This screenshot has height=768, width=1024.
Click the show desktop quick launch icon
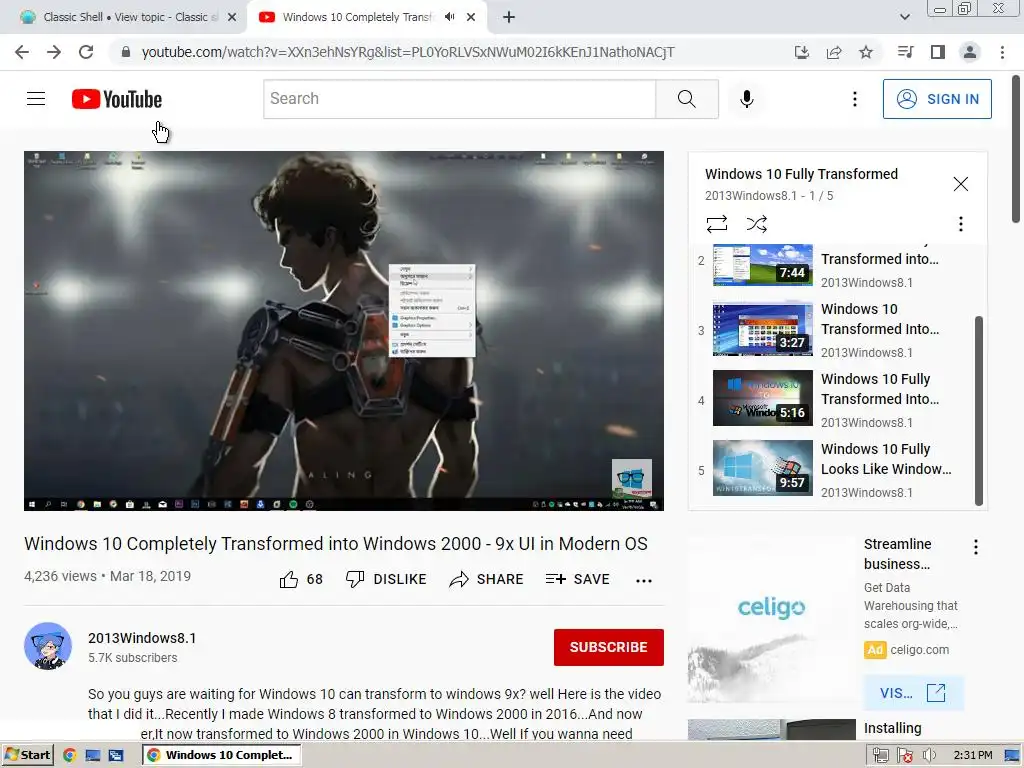pyautogui.click(x=92, y=756)
